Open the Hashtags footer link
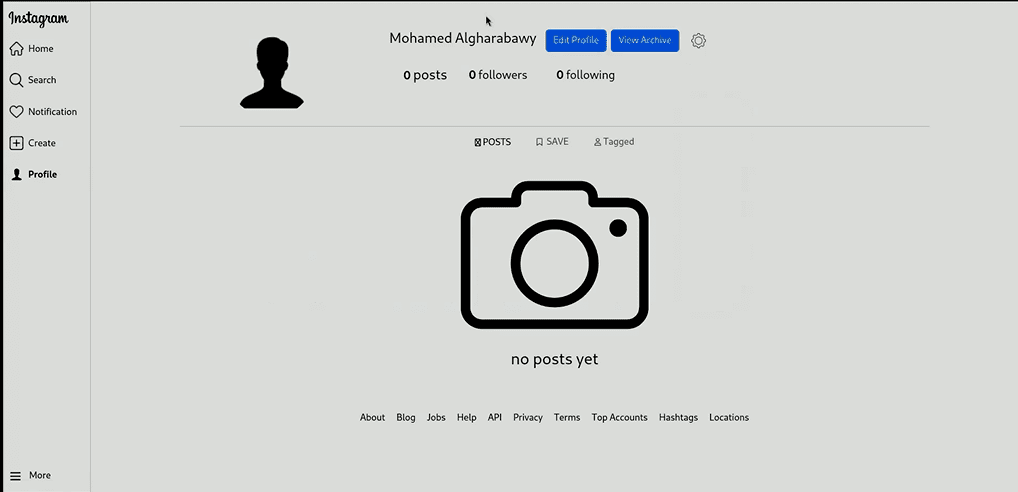This screenshot has width=1018, height=492. tap(678, 417)
